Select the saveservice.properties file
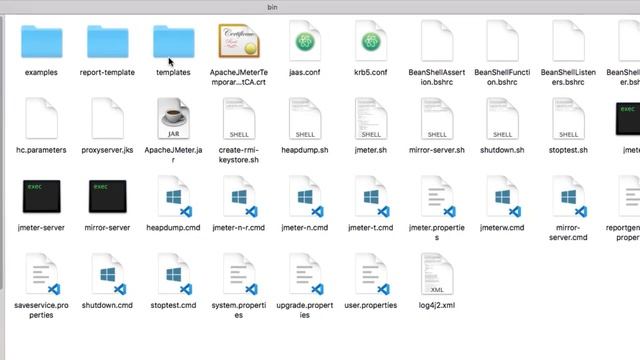The width and height of the screenshot is (640, 360). click(42, 274)
